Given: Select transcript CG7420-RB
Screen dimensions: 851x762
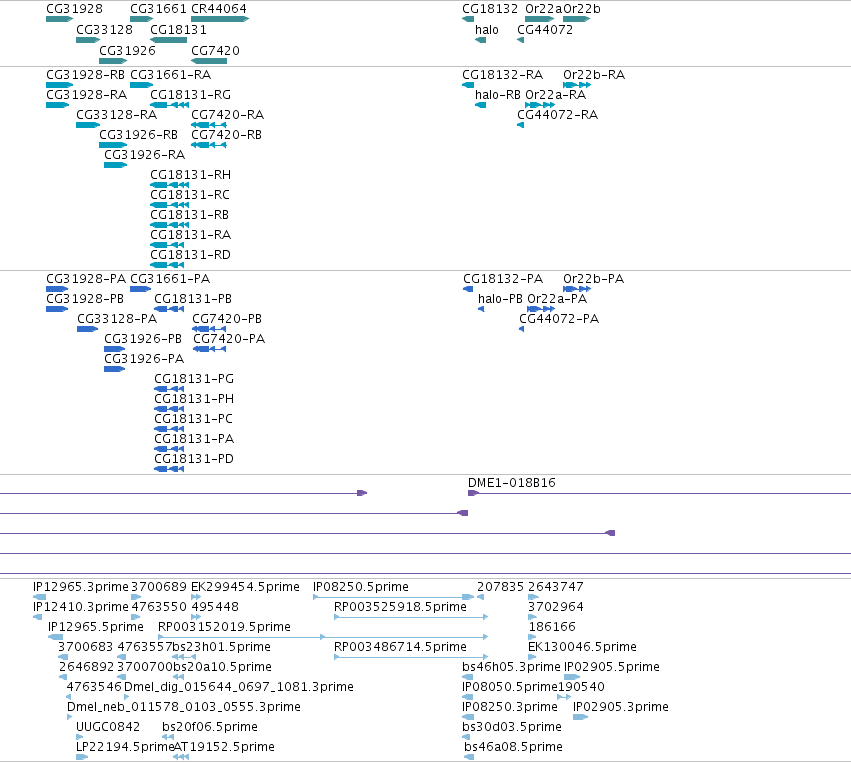Looking at the screenshot, I should [x=209, y=145].
